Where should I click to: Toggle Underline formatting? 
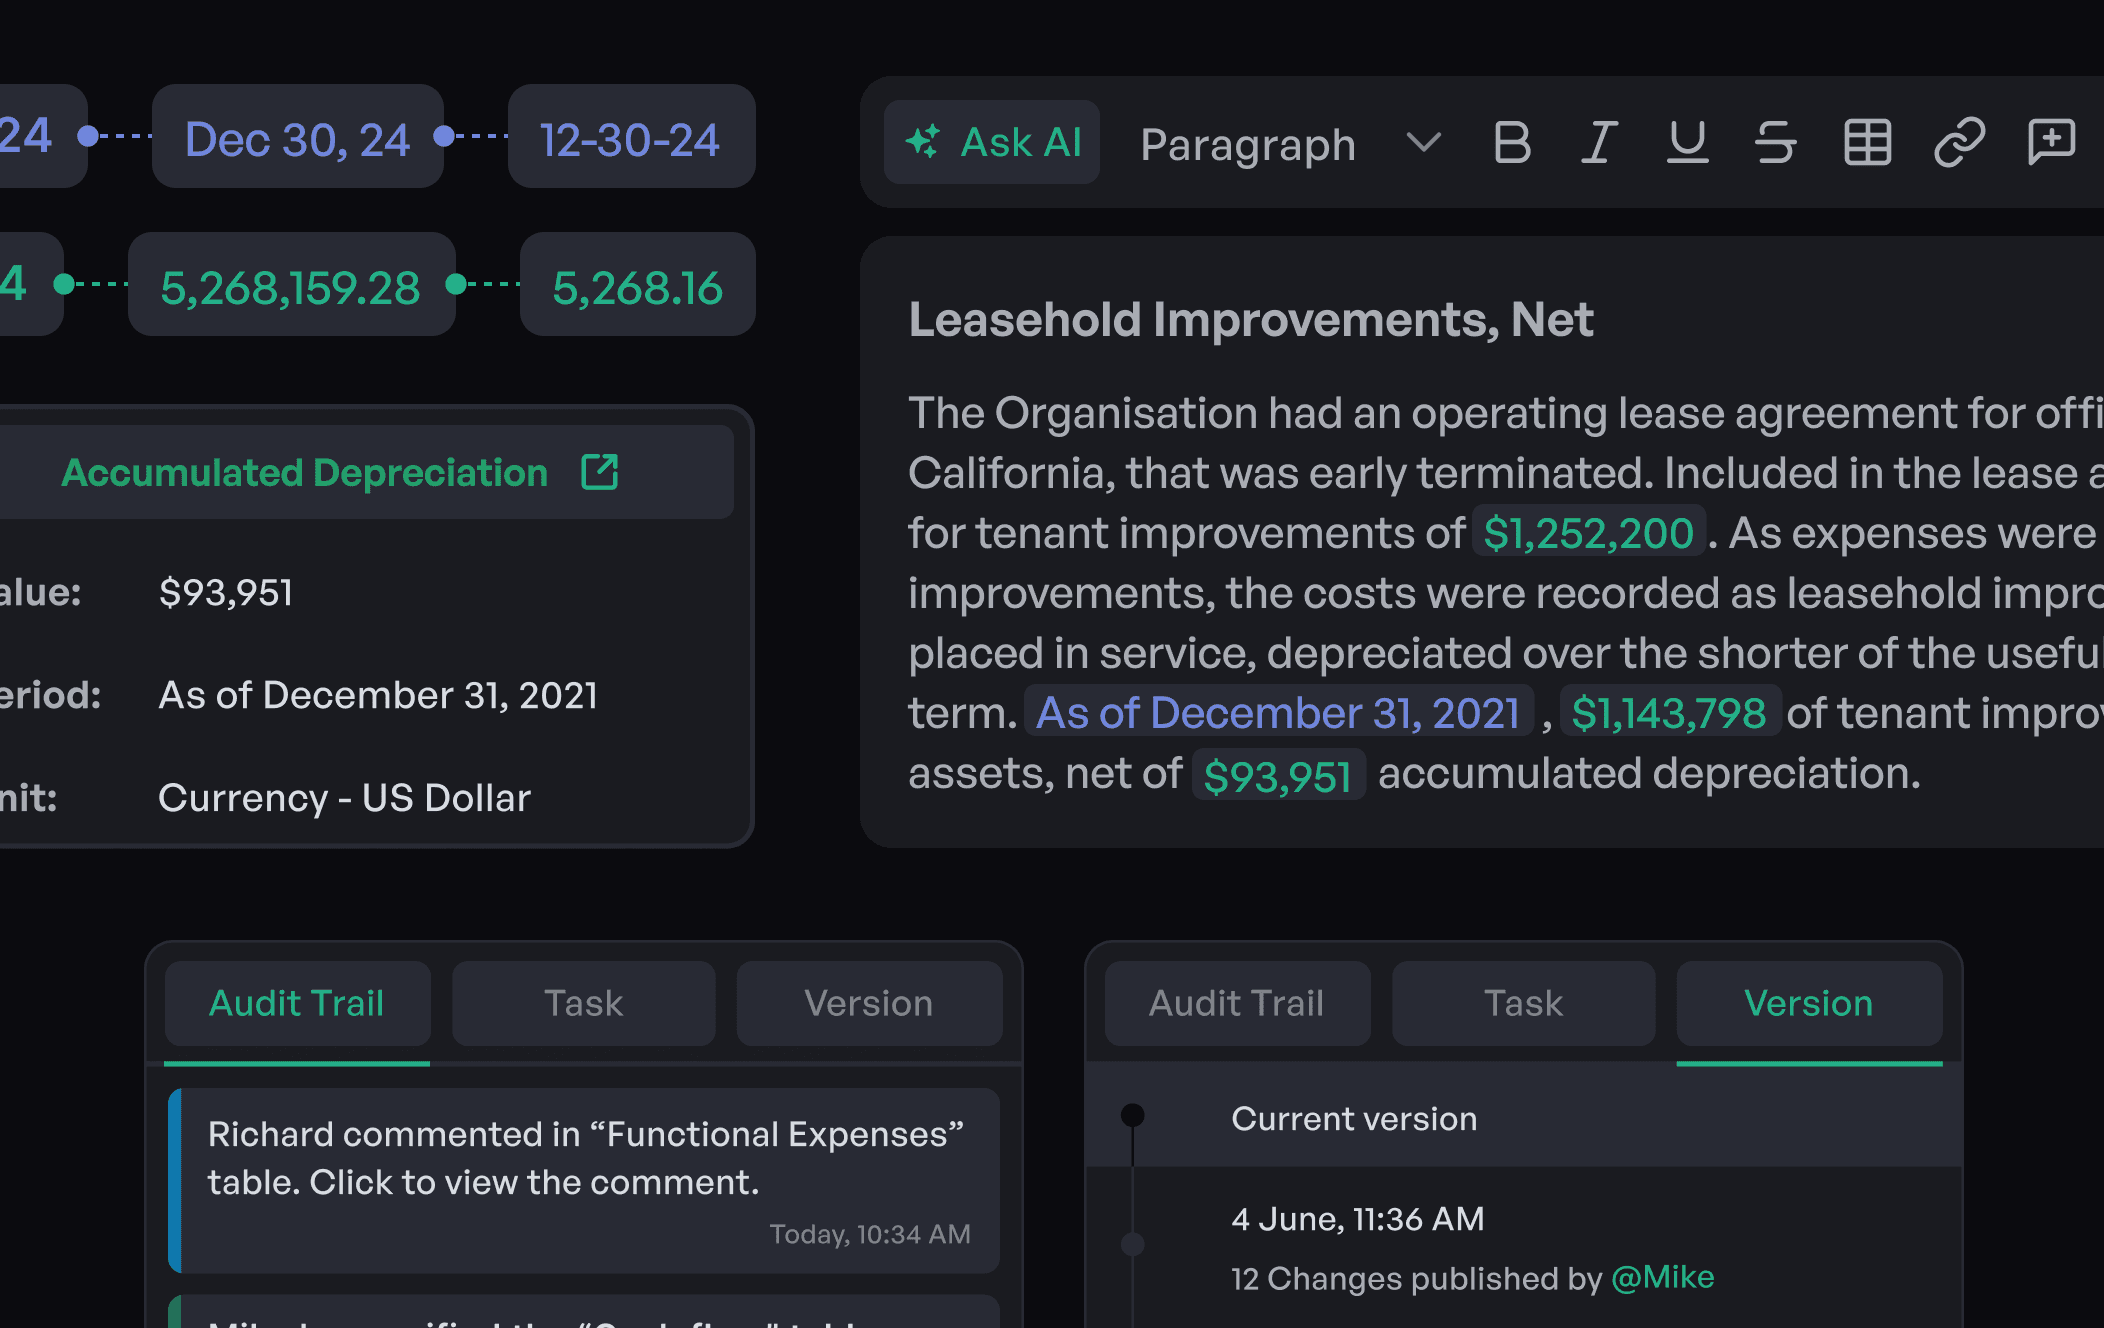1687,142
